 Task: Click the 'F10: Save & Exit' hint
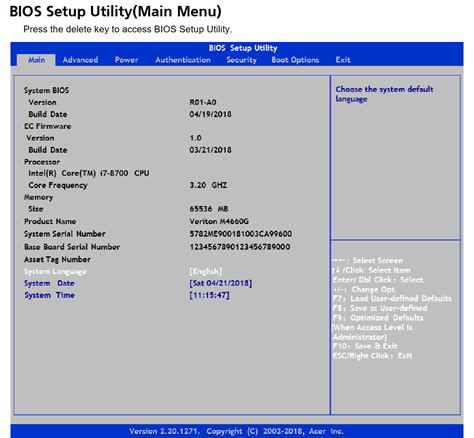365,346
